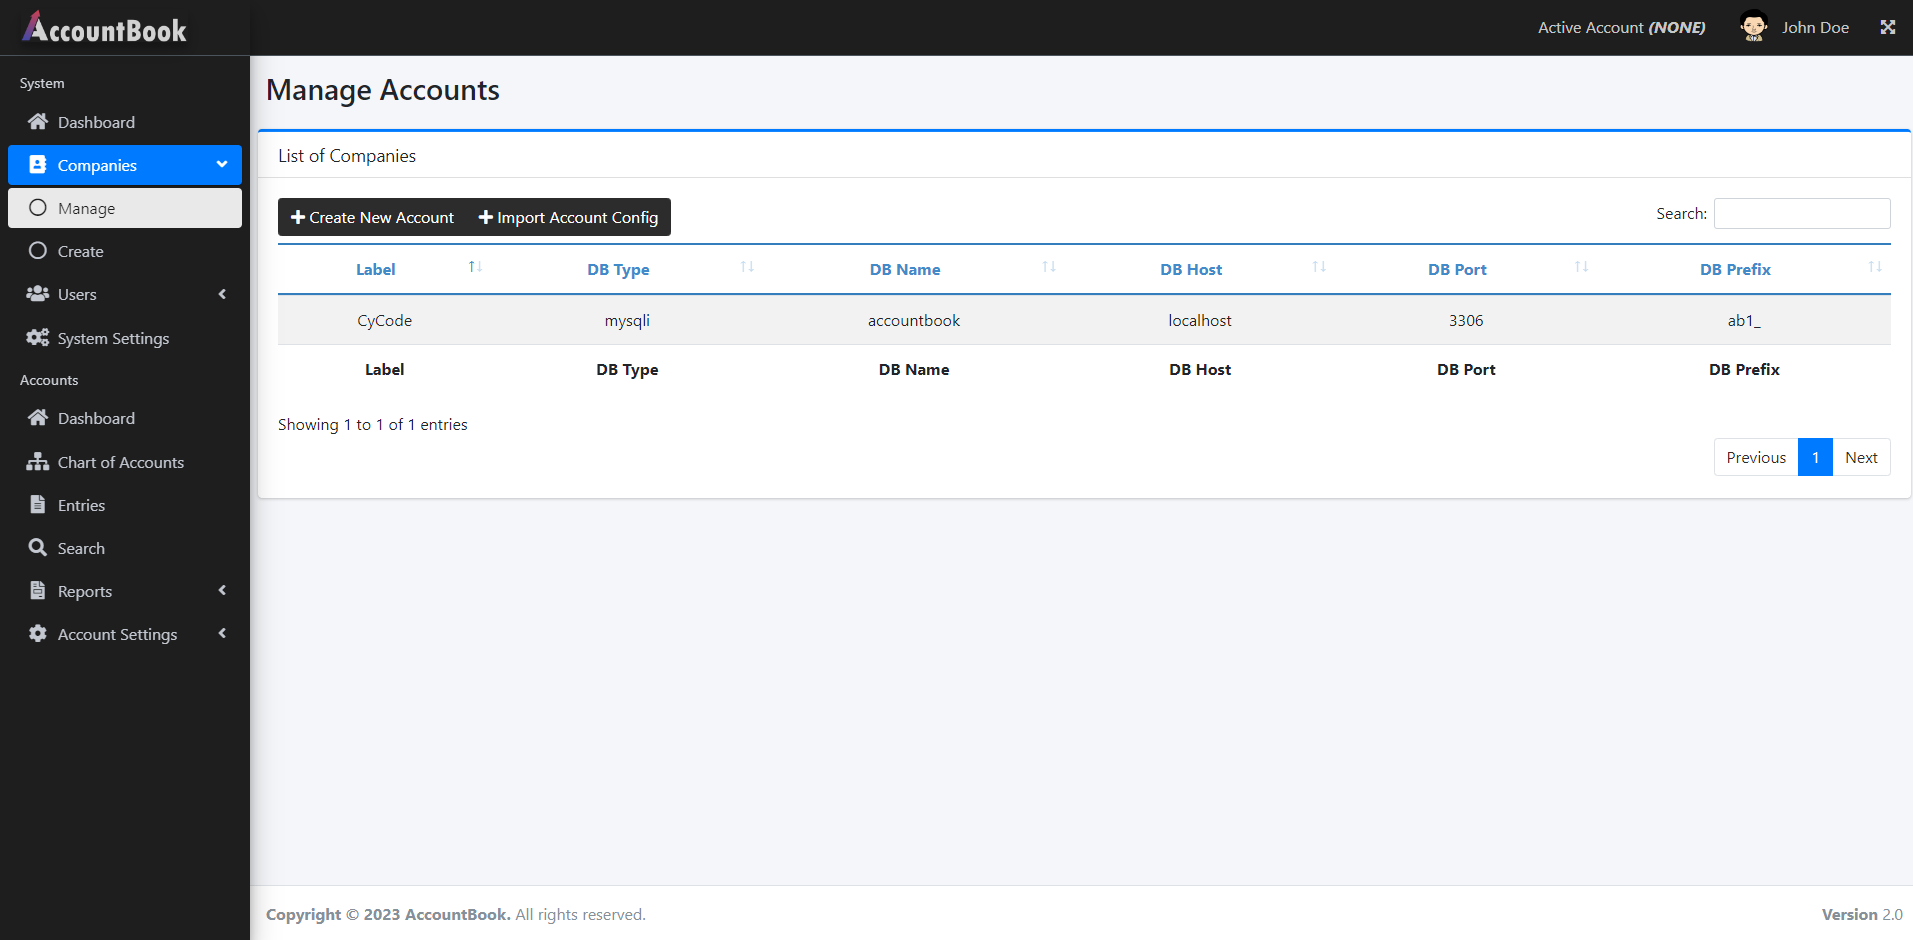The height and width of the screenshot is (940, 1913).
Task: Click the Create New Account button
Action: [372, 217]
